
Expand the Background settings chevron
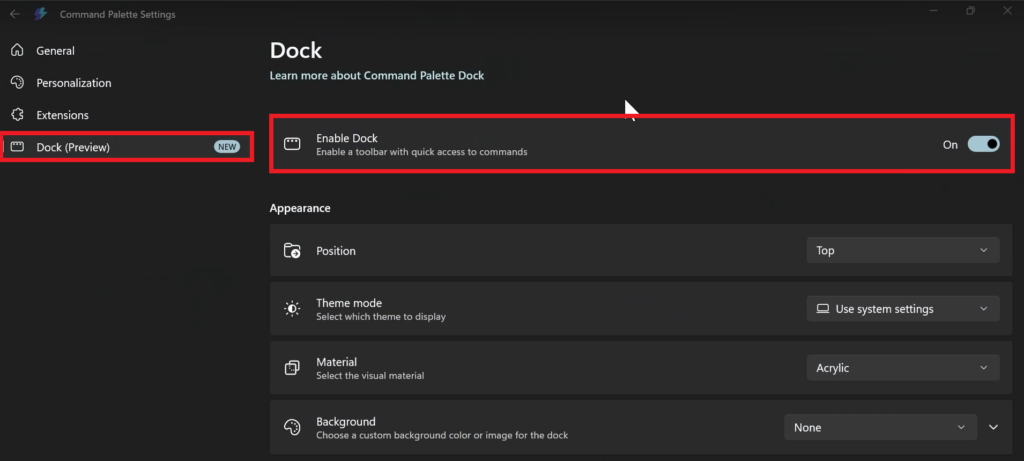pyautogui.click(x=993, y=427)
